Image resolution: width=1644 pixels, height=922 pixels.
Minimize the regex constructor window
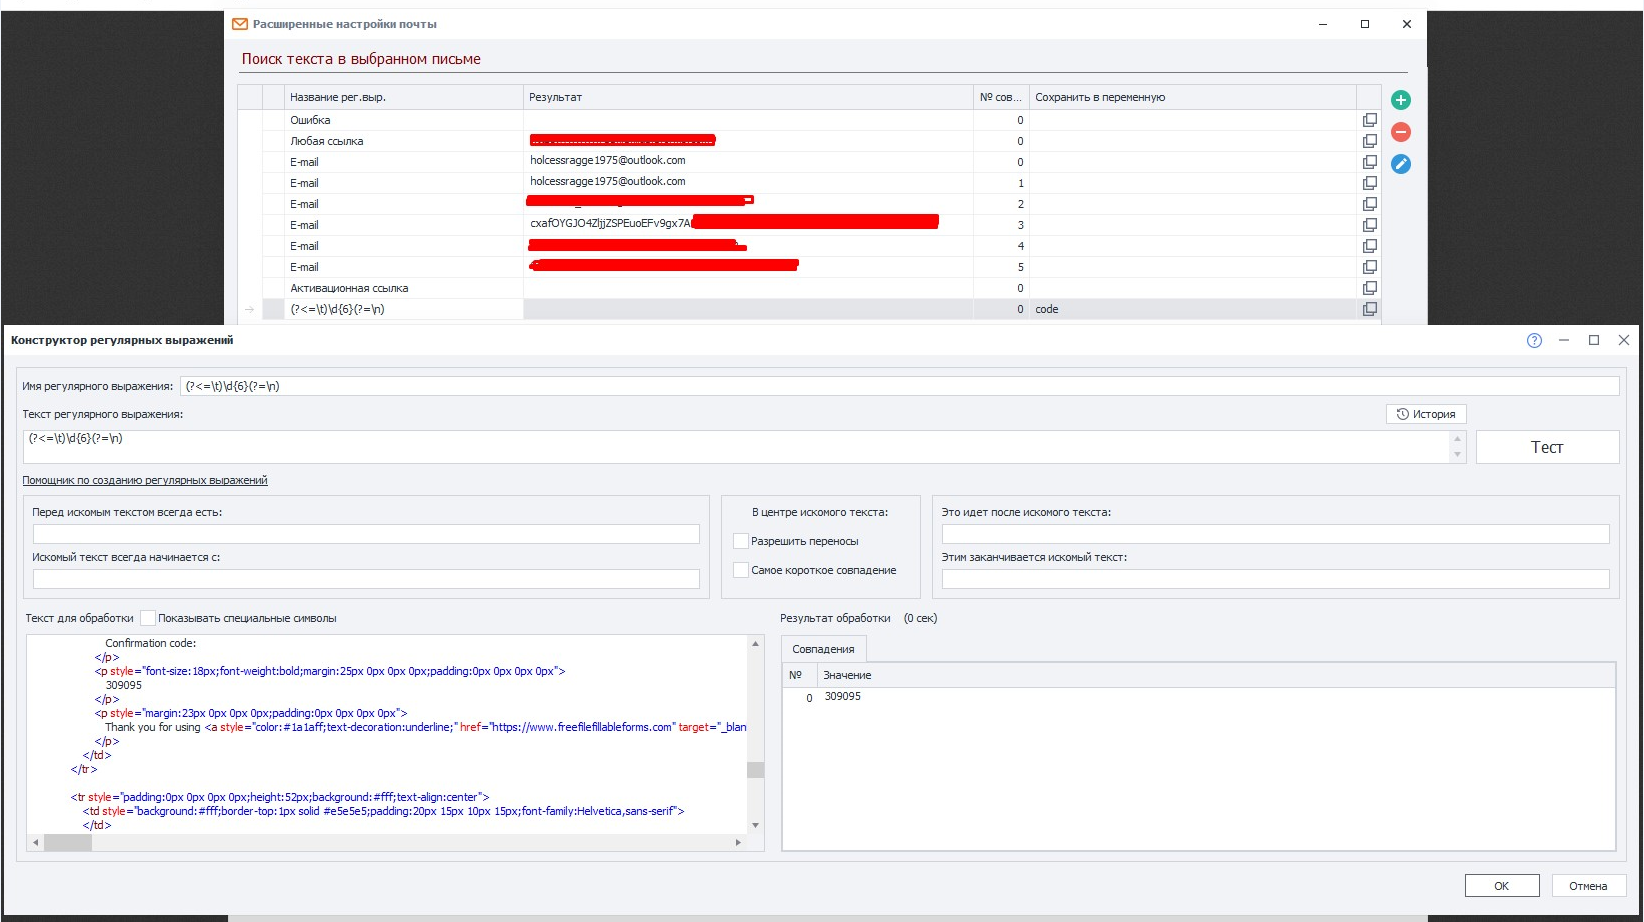point(1564,340)
